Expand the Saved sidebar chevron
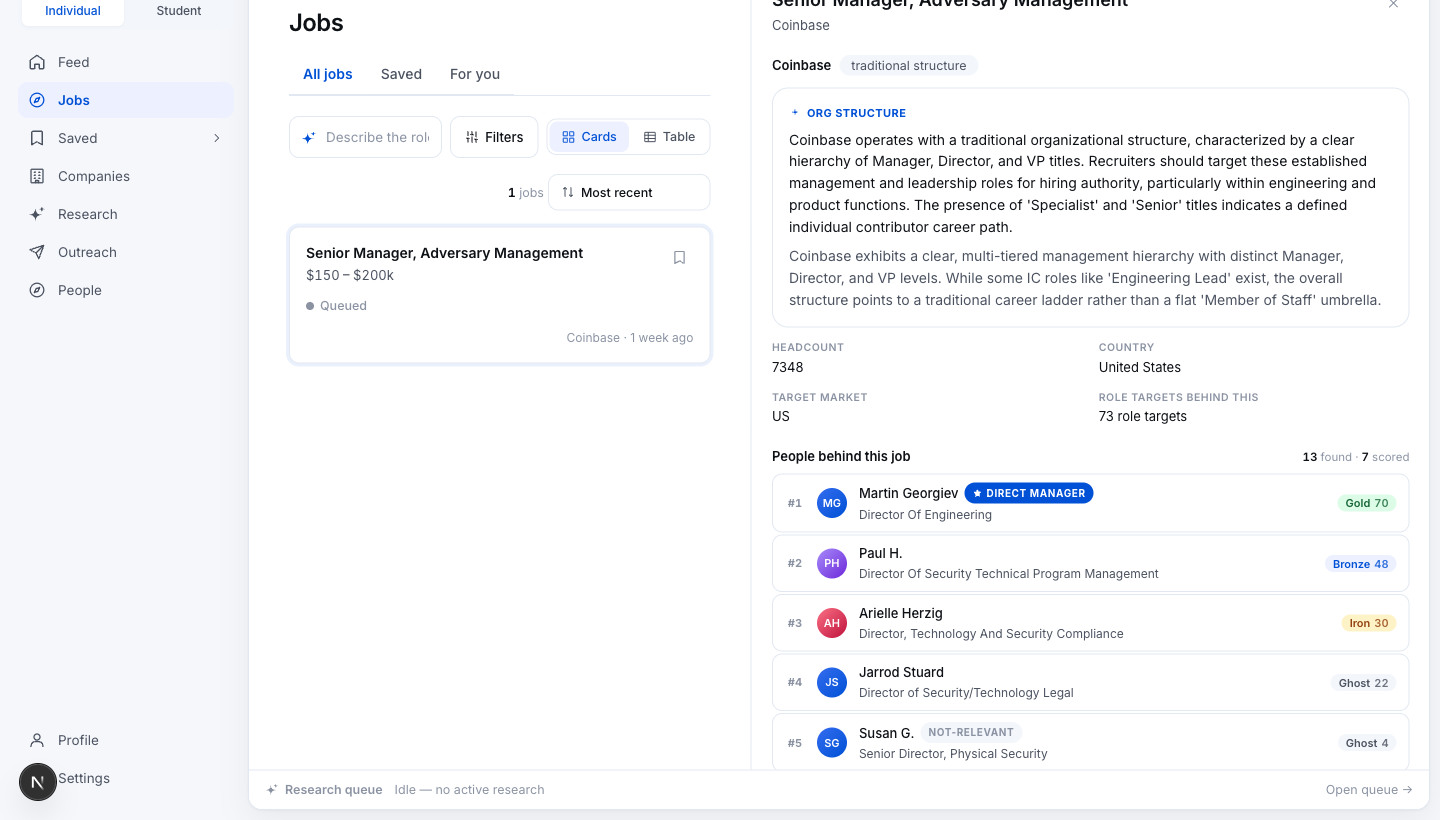 216,138
